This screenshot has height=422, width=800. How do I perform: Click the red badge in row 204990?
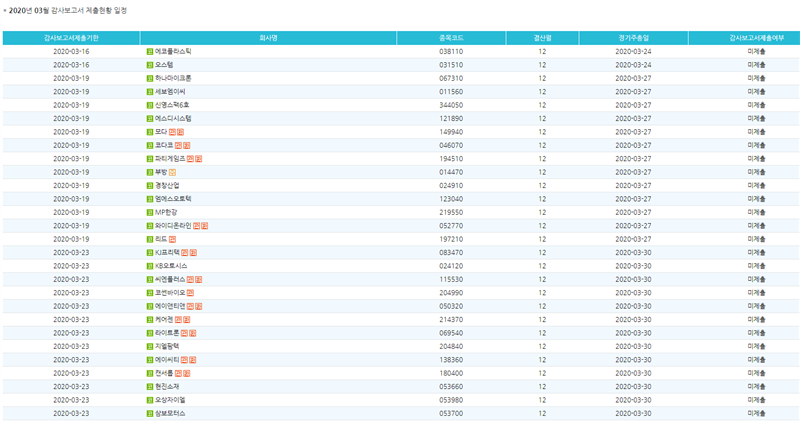[x=190, y=293]
